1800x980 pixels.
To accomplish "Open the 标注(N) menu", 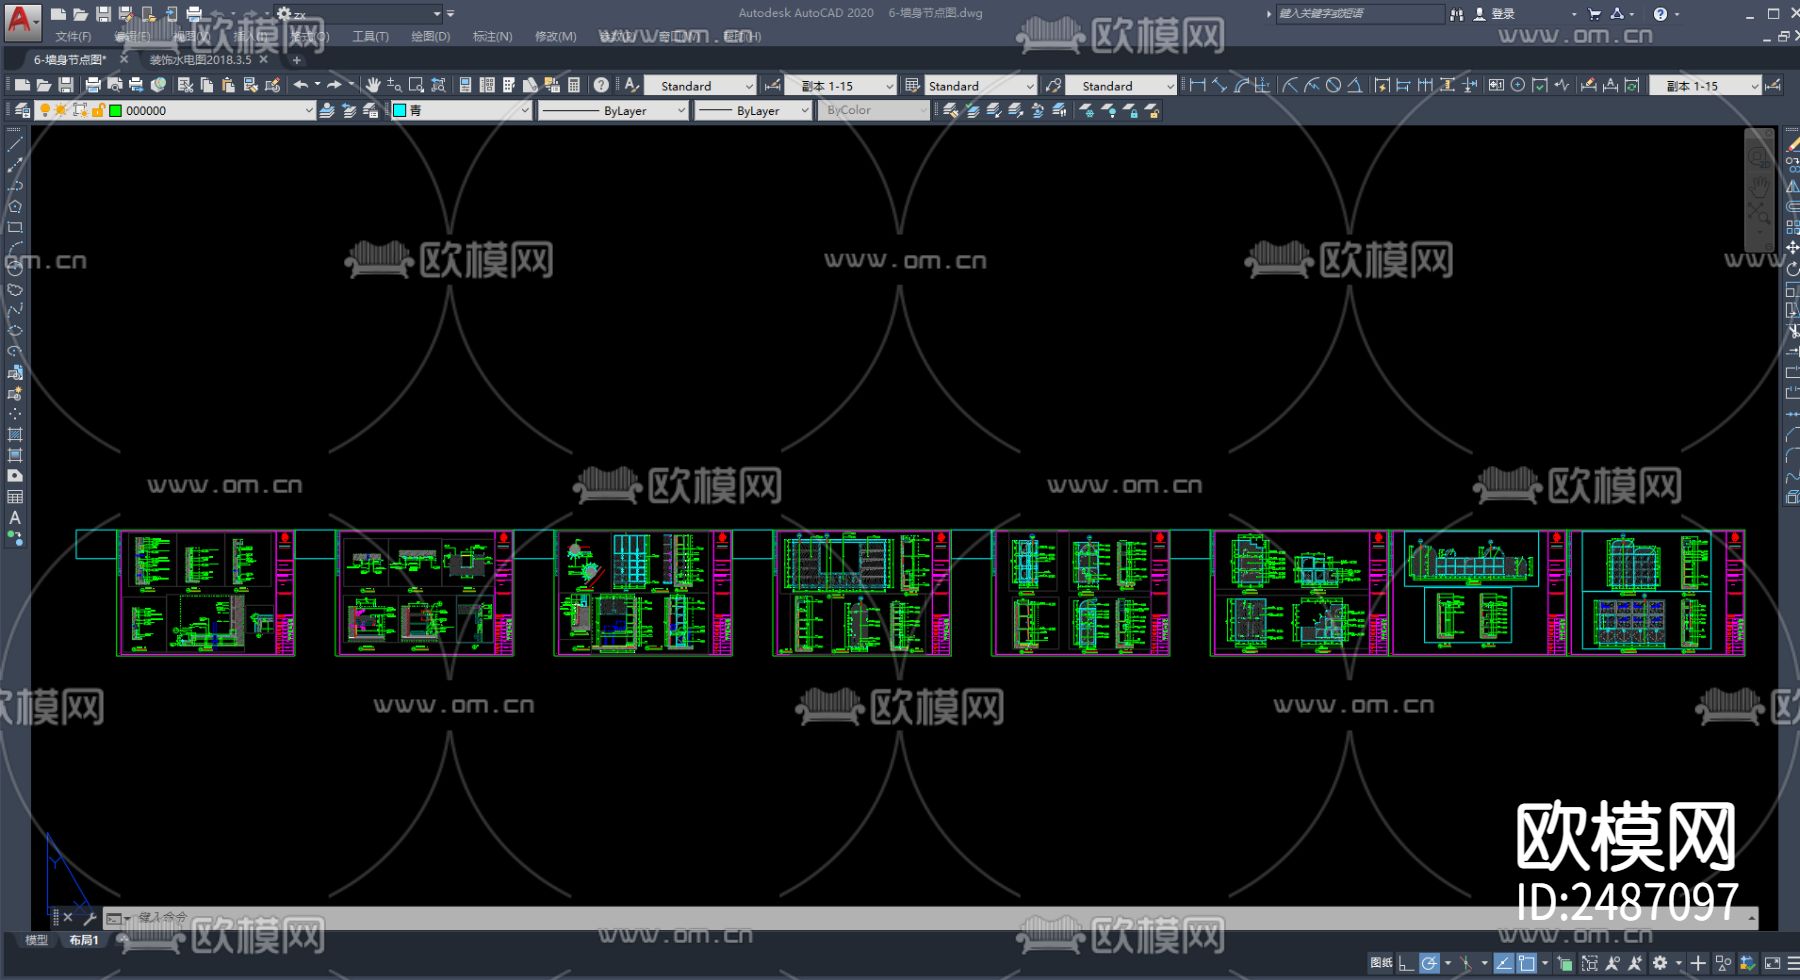I will point(492,36).
